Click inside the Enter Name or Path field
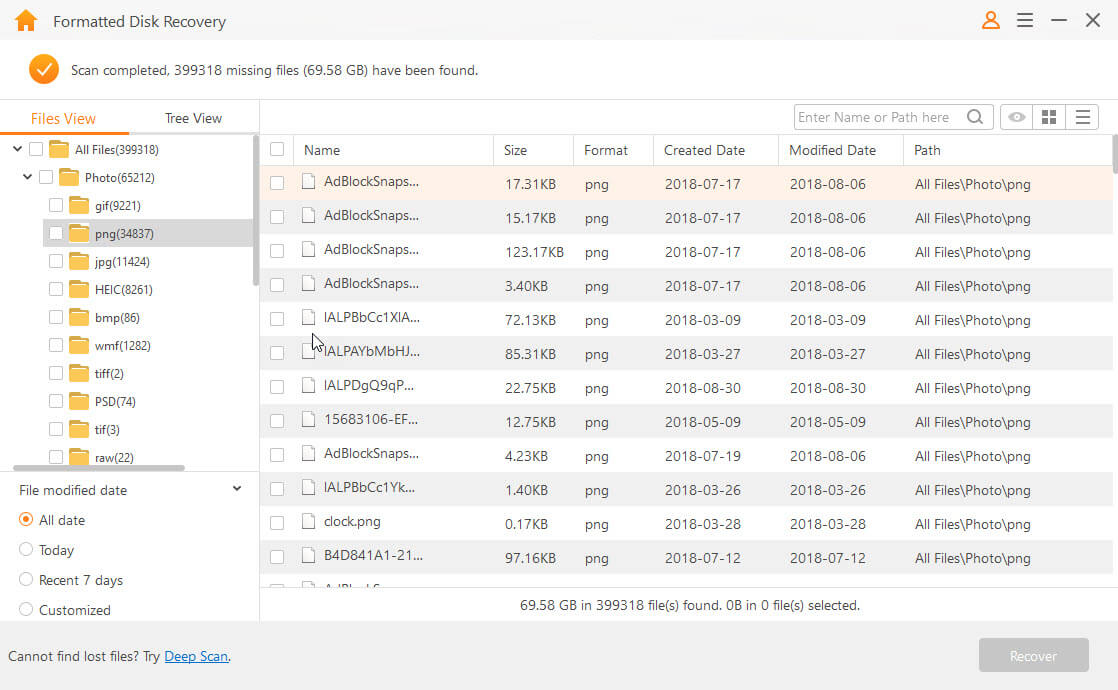1118x690 pixels. coord(880,117)
